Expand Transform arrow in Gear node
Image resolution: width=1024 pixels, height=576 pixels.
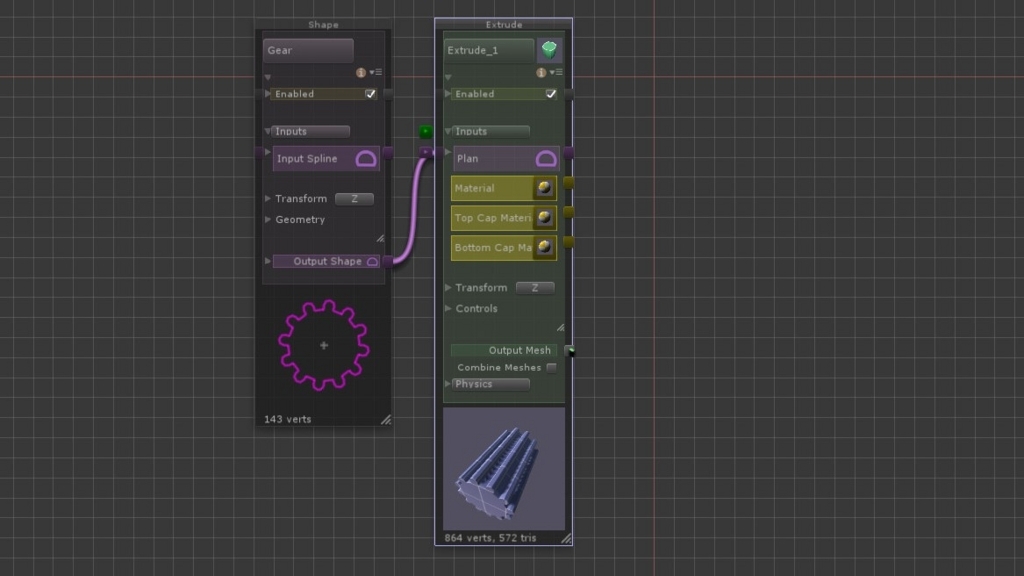point(268,199)
